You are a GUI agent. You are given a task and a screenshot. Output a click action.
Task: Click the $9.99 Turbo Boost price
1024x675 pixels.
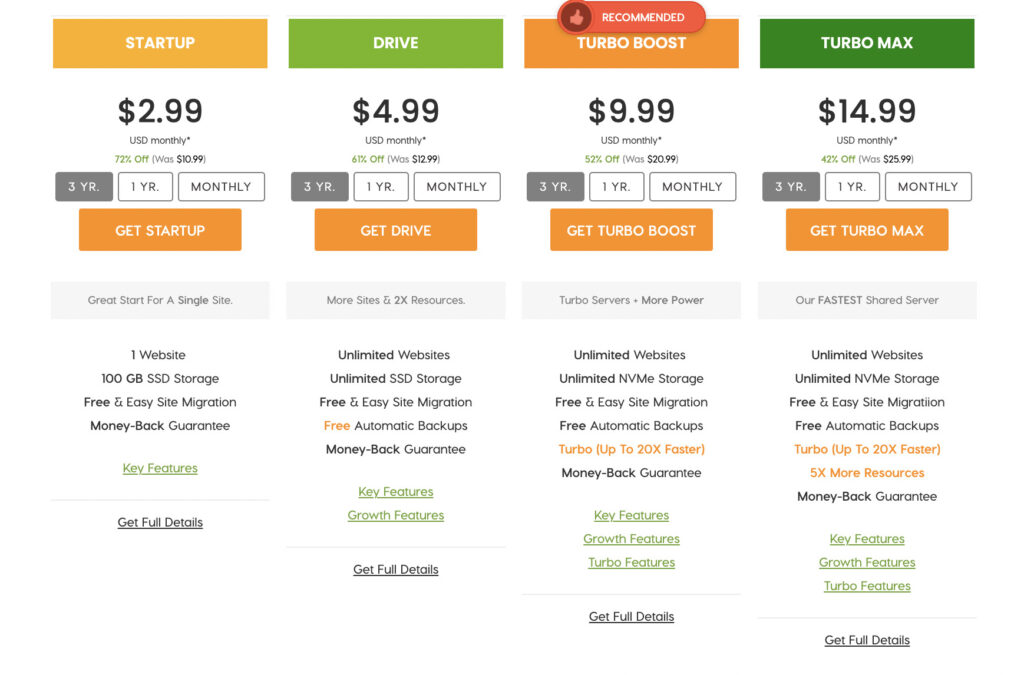[x=632, y=111]
